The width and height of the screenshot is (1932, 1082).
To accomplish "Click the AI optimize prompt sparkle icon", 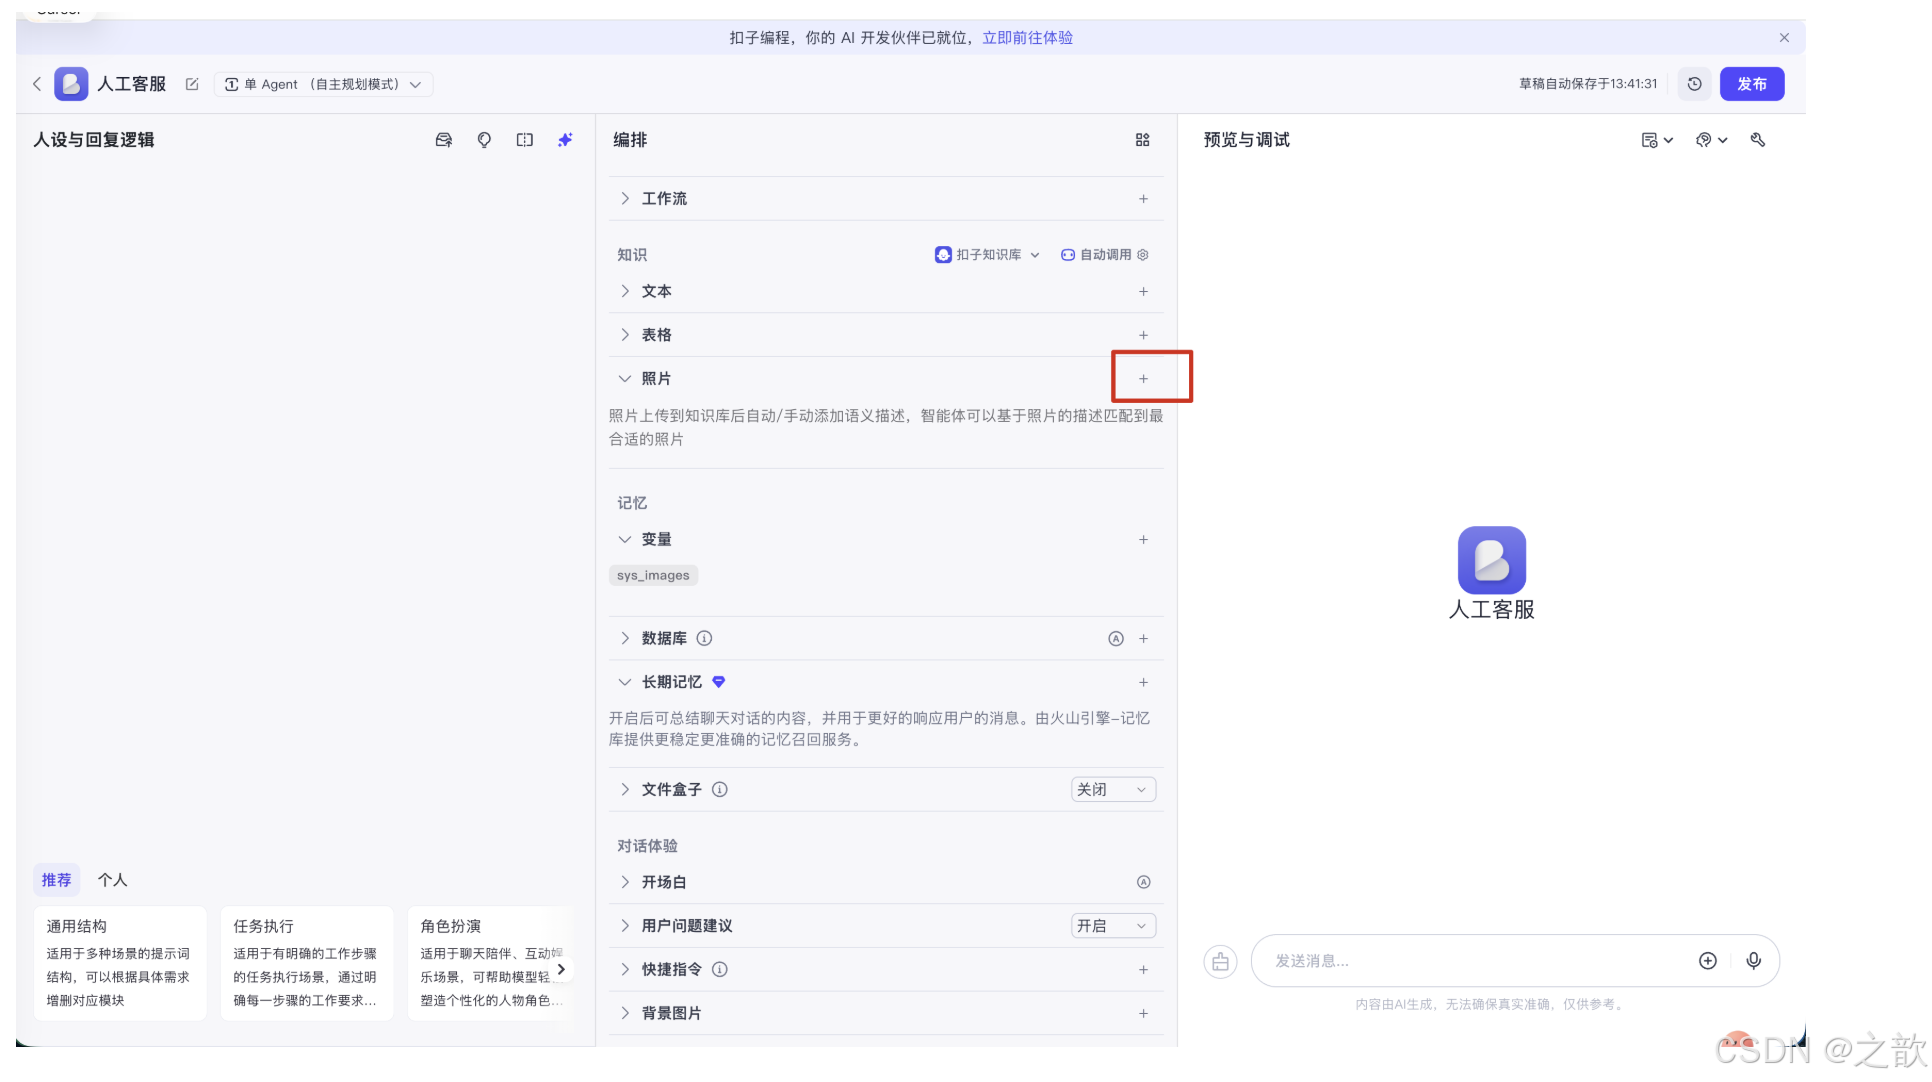I will 565,140.
